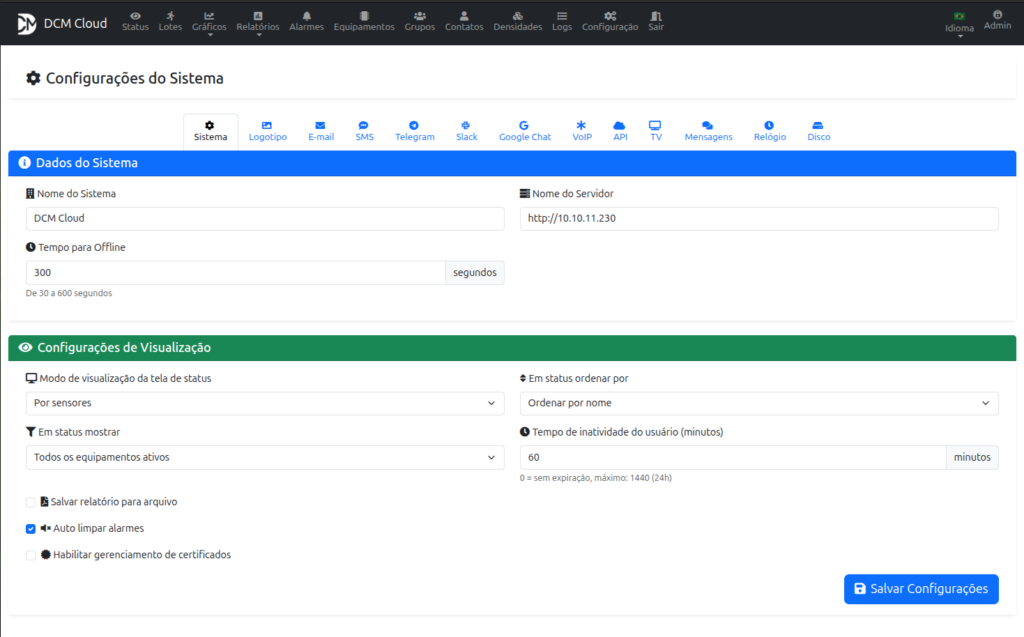Screen dimensions: 1024x637
Task: Switch to the E-mail settings tab
Action: tap(321, 131)
